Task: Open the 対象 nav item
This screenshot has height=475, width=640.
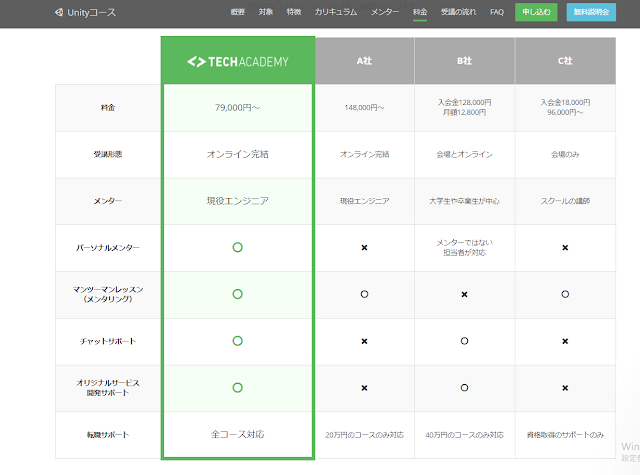Action: [x=265, y=12]
